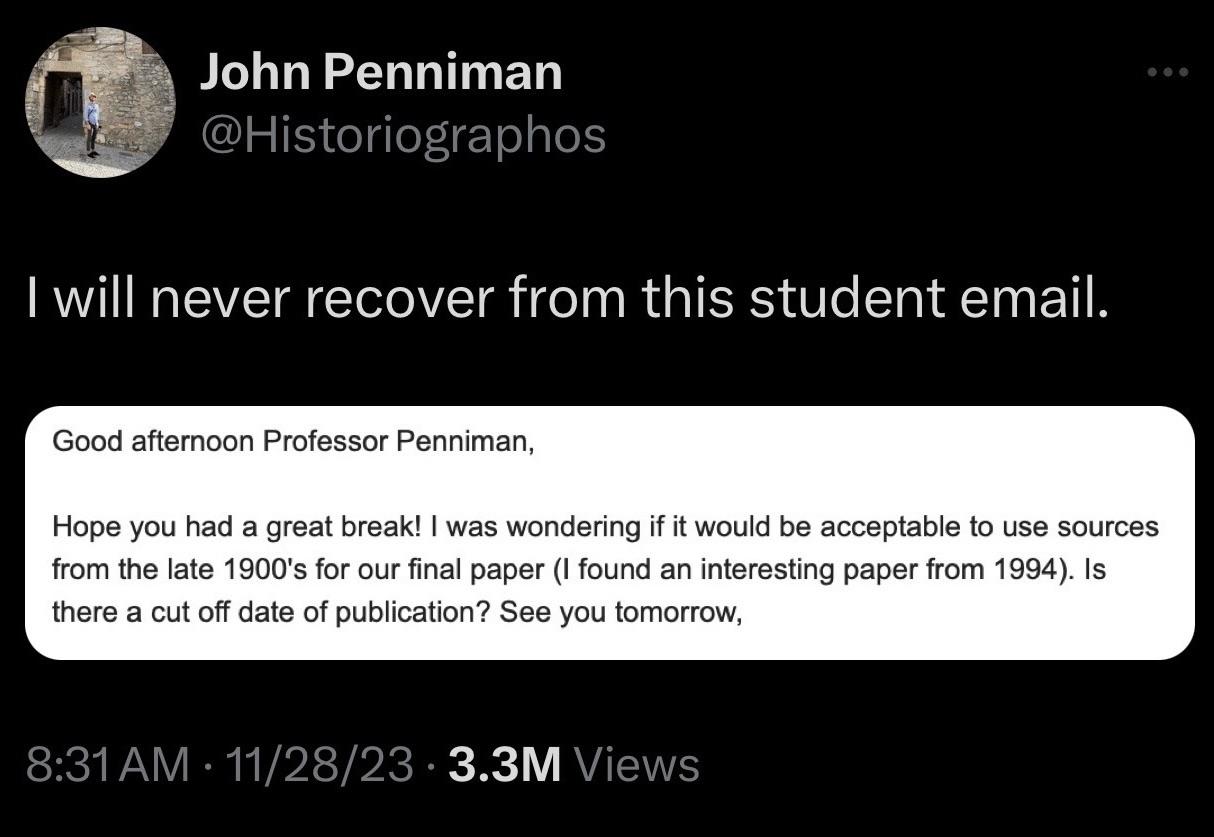
Task: Open the tweet's three-dot more options menu
Action: coord(1168,73)
